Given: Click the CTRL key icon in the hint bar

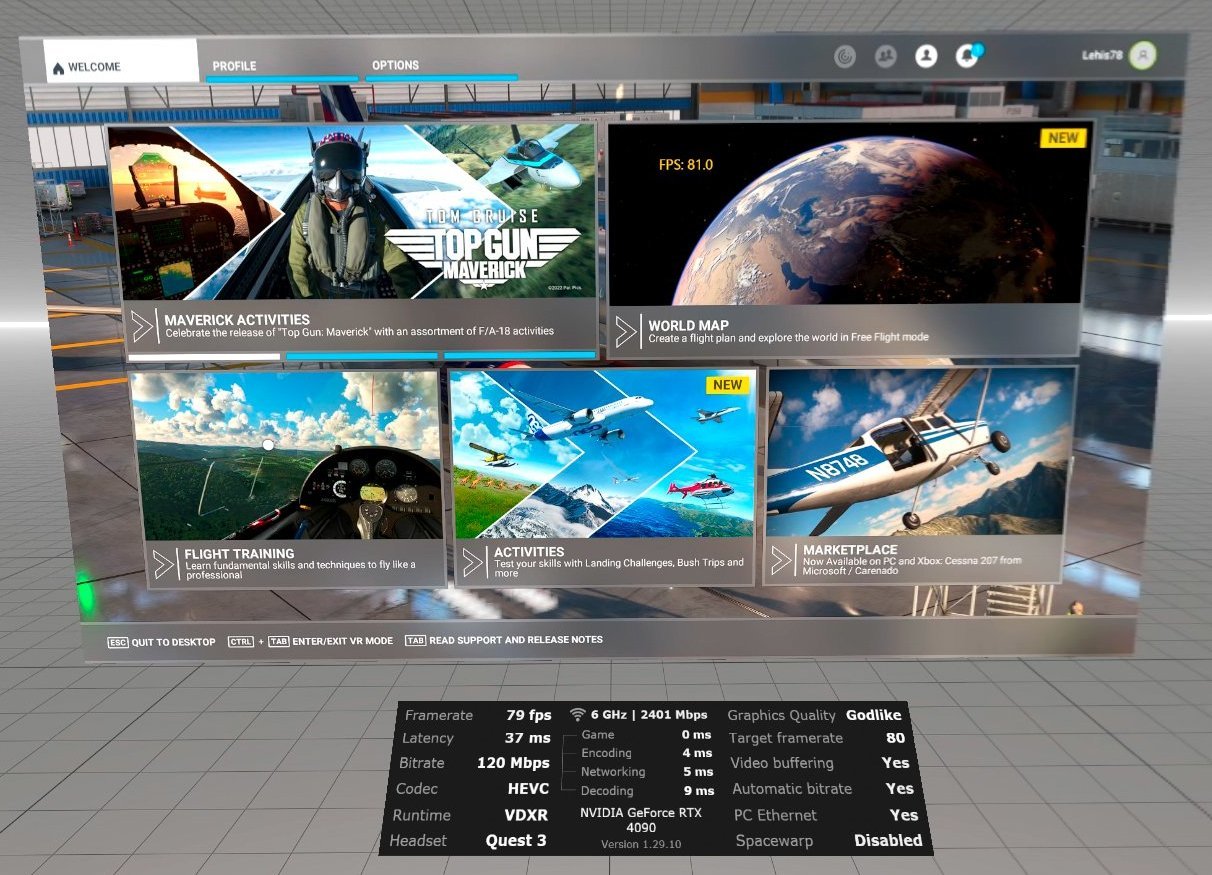Looking at the screenshot, I should (241, 641).
